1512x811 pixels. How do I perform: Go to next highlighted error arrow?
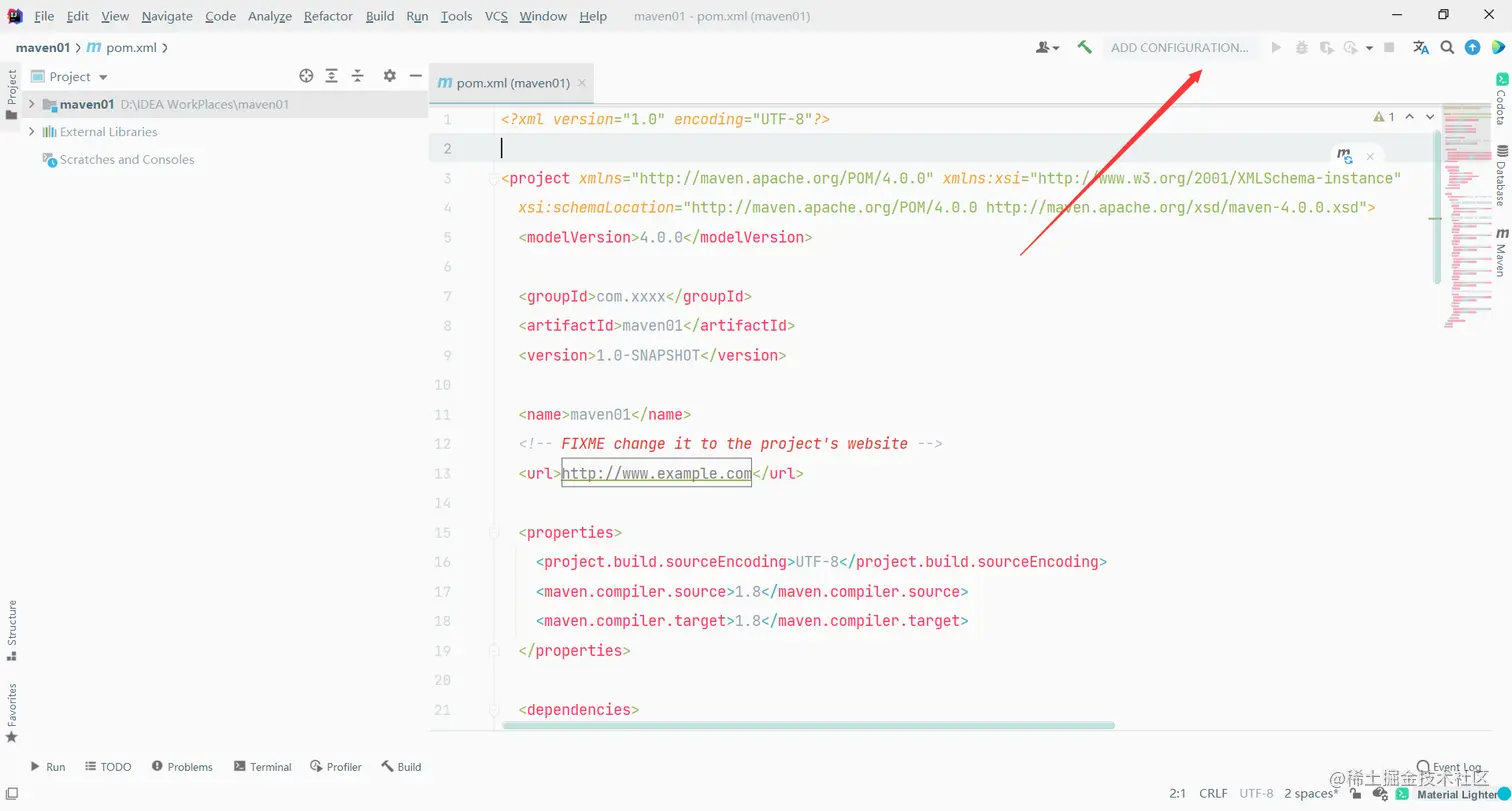(x=1430, y=117)
